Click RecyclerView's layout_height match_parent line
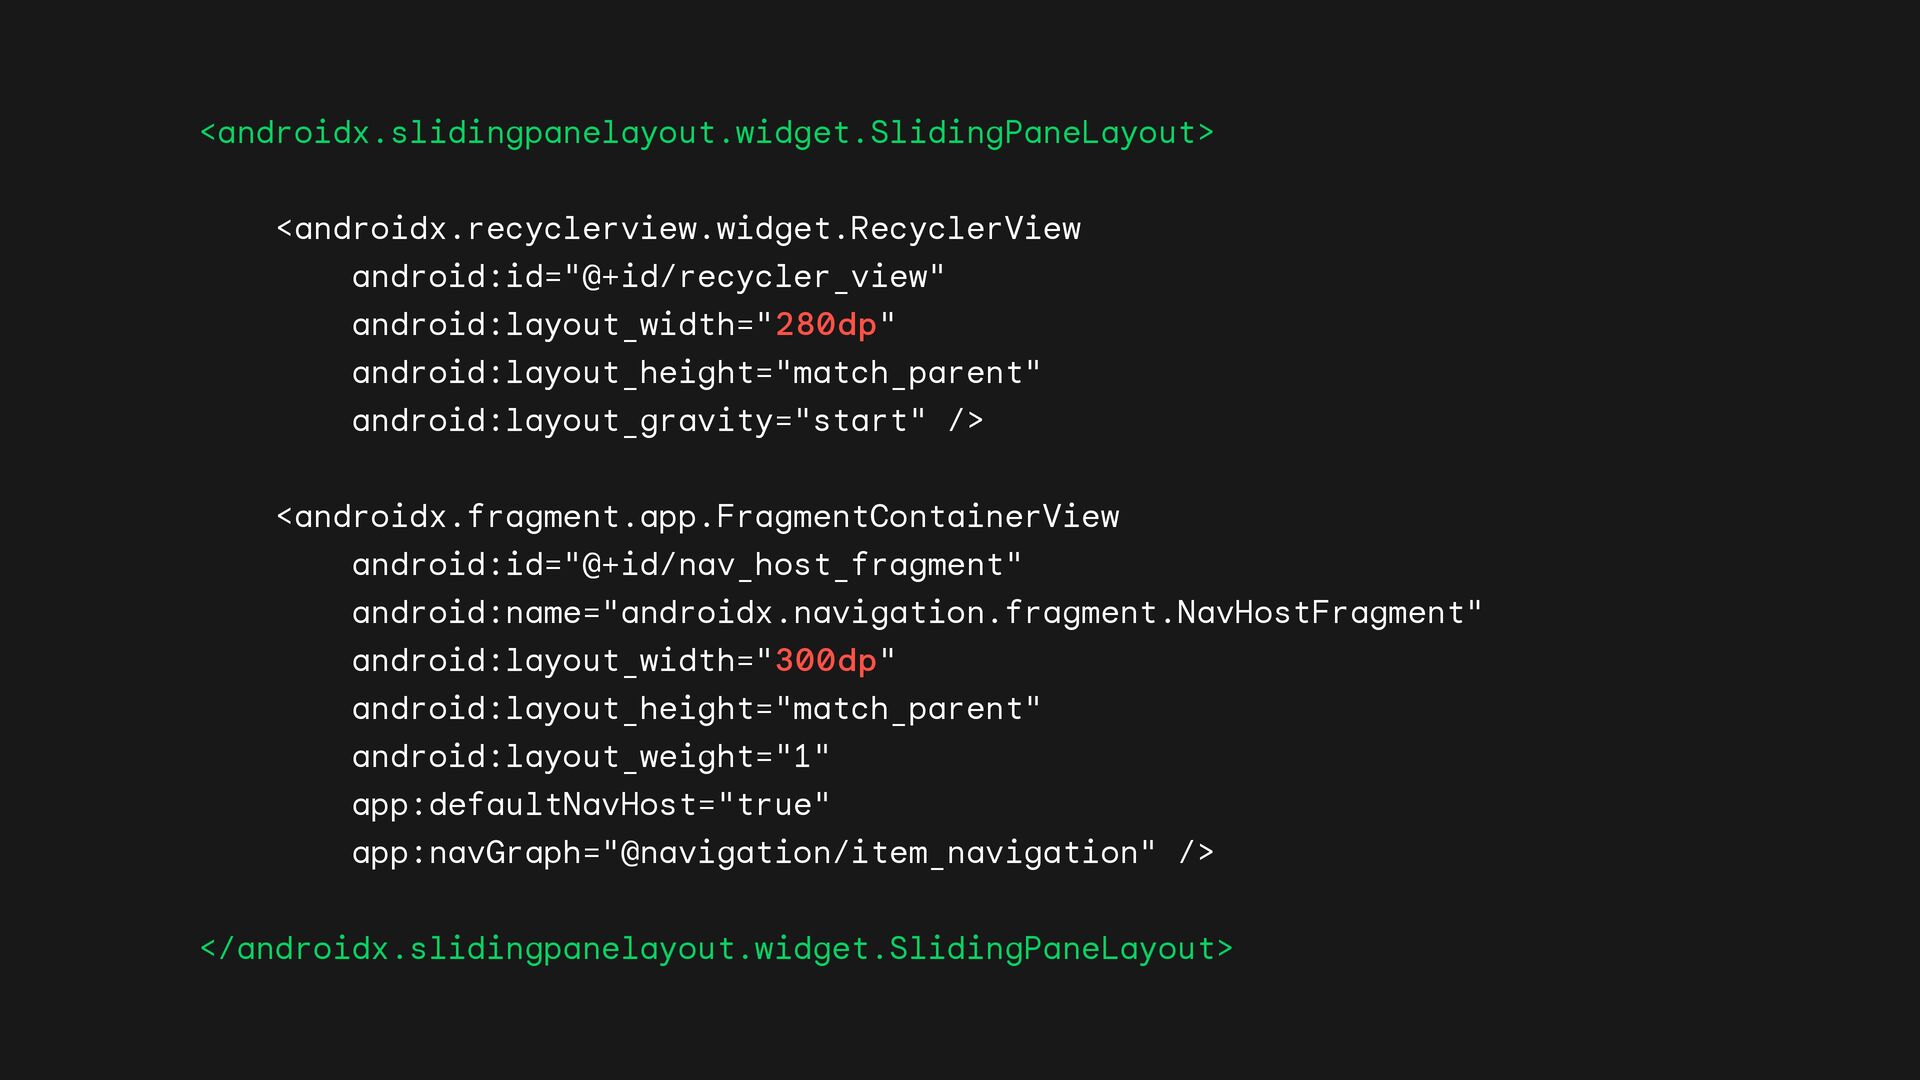Image resolution: width=1920 pixels, height=1080 pixels. point(696,373)
